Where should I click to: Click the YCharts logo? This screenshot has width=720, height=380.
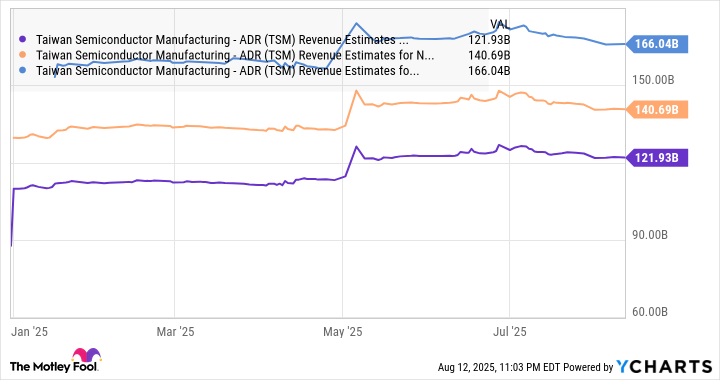(664, 366)
